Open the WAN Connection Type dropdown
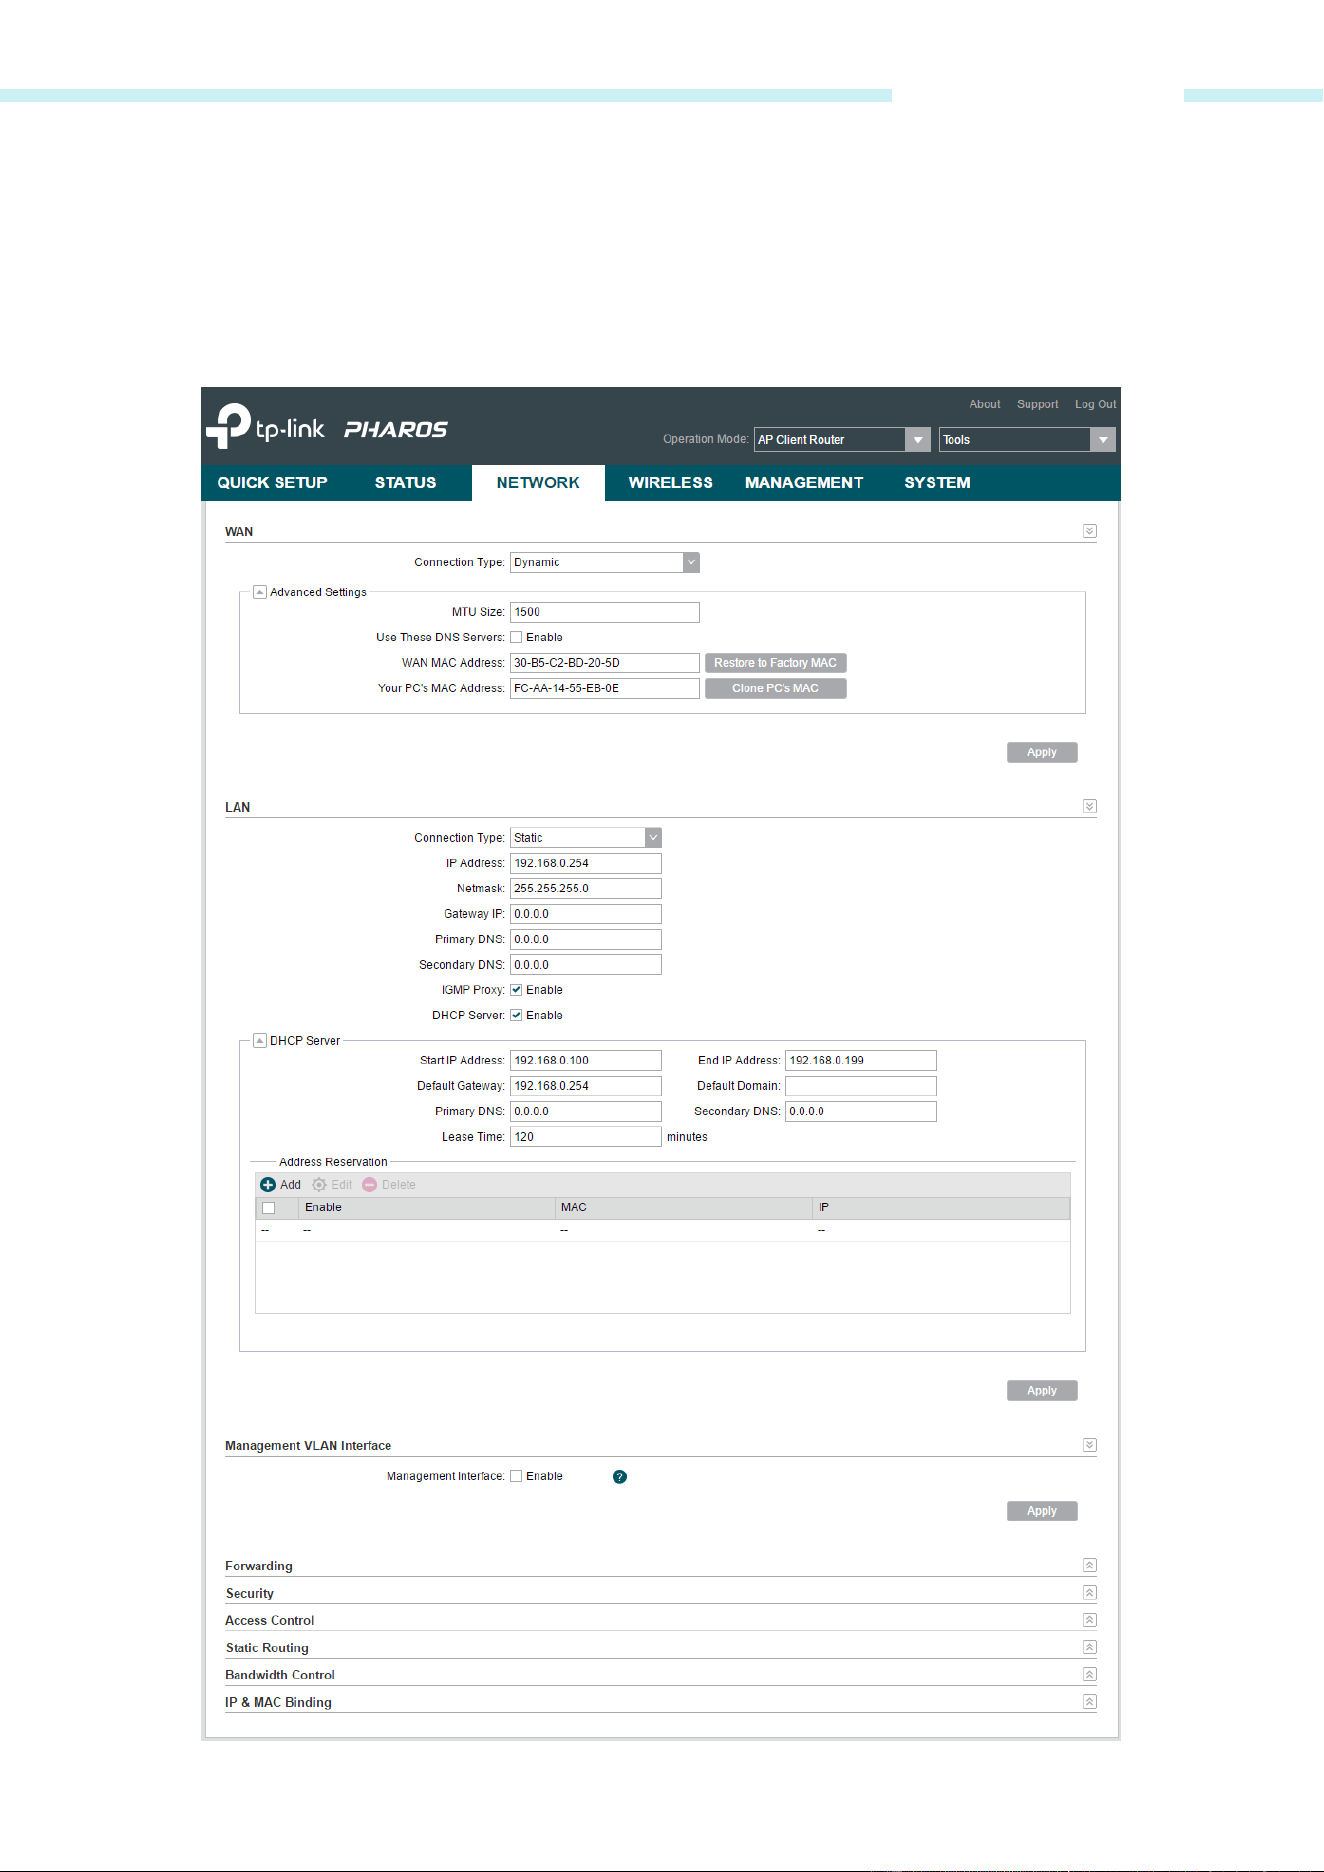This screenshot has width=1324, height=1872. coord(605,562)
